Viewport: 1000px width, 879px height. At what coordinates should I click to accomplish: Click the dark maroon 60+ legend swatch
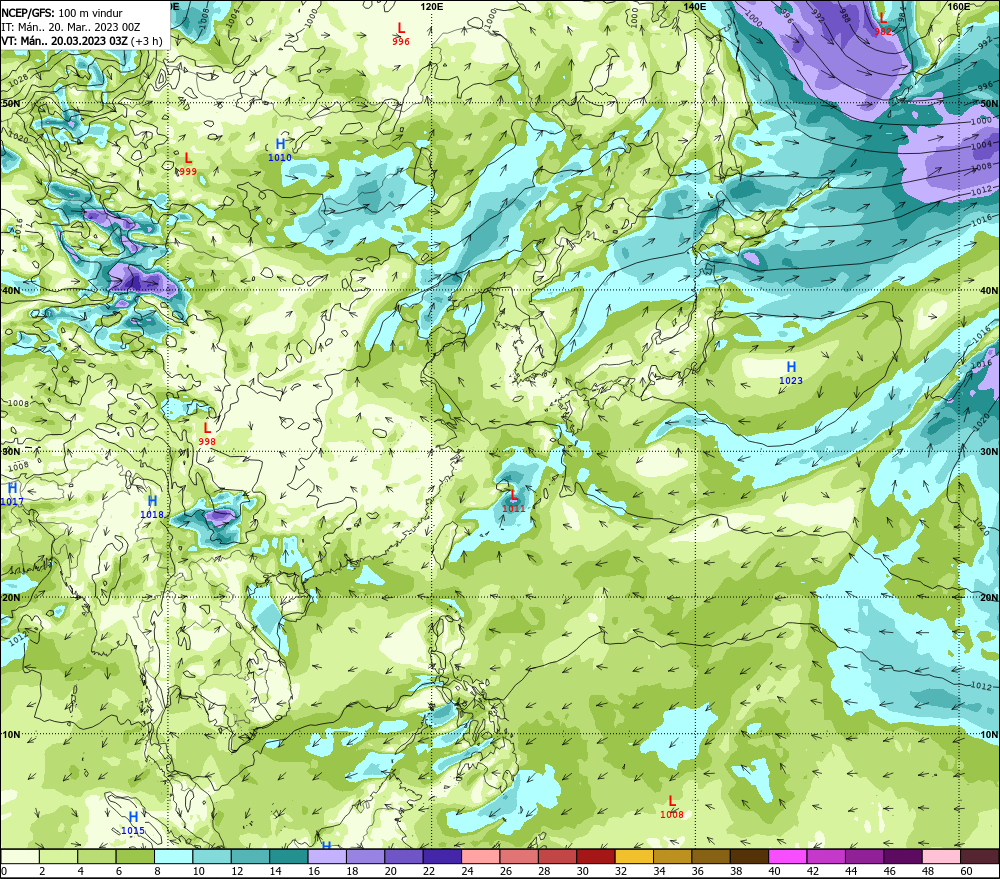pos(979,856)
